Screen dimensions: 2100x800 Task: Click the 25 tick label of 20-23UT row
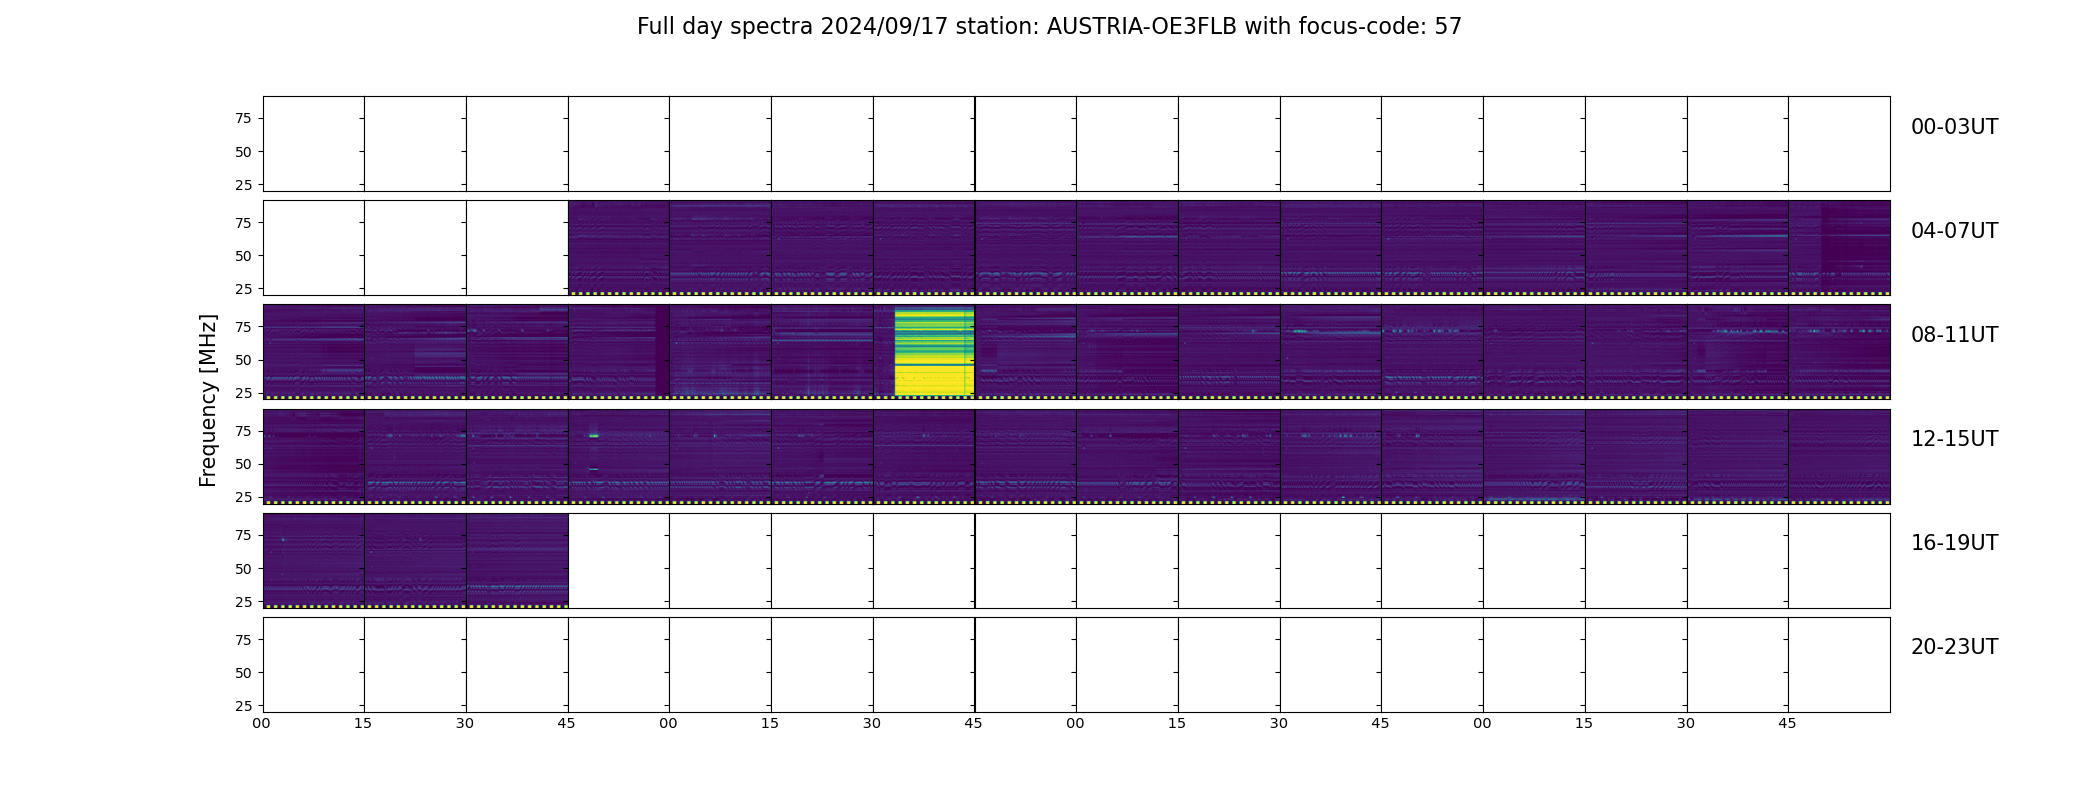[x=243, y=706]
